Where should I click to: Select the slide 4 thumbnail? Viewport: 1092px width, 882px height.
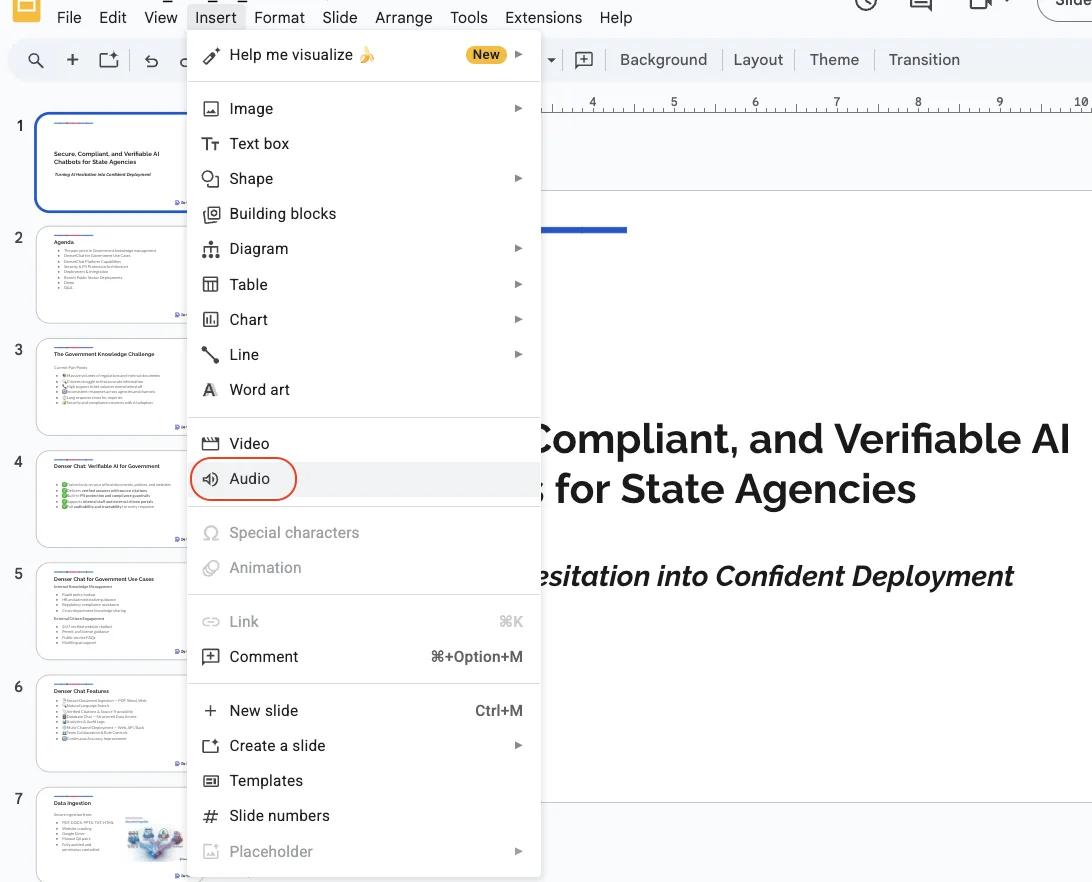click(x=112, y=496)
